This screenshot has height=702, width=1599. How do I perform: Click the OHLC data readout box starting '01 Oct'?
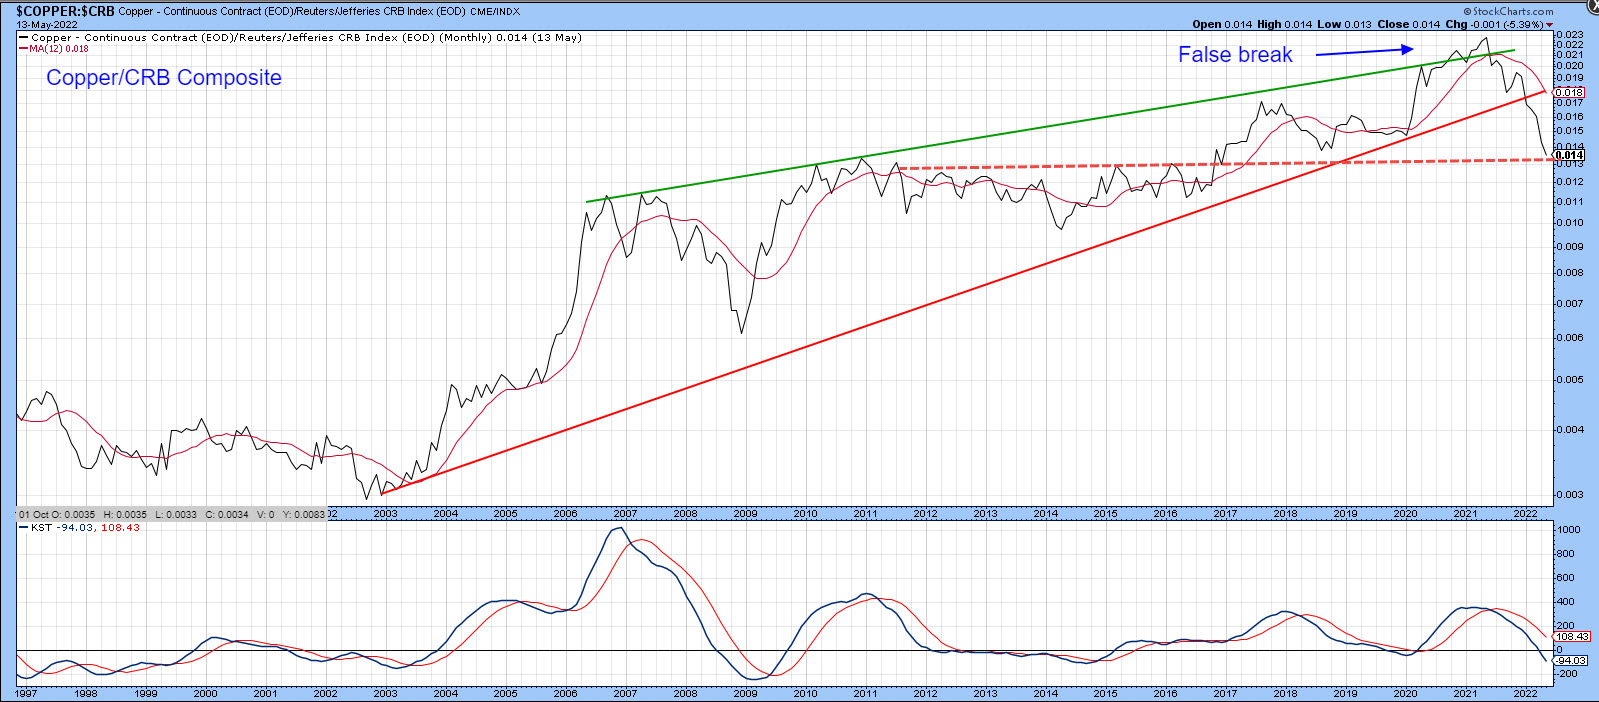[172, 514]
